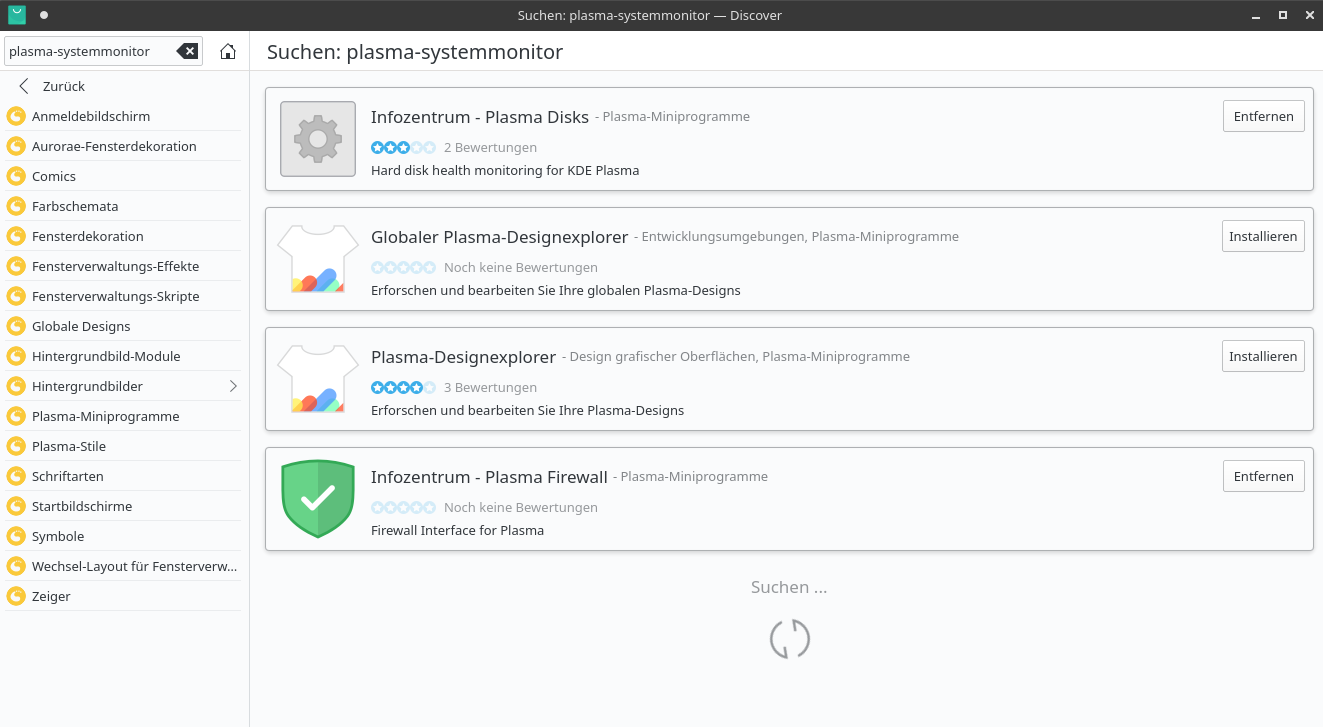1323x727 pixels.
Task: Click the Plasma Firewall Entfernen button
Action: (1263, 475)
